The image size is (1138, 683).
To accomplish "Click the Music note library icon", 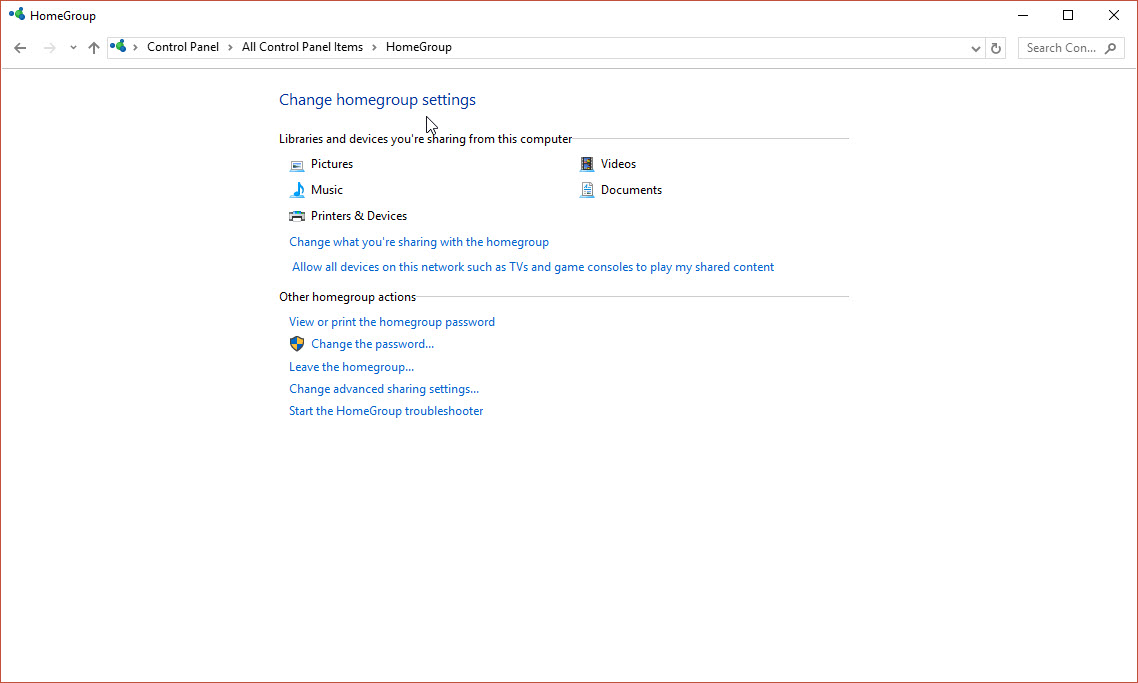I will pyautogui.click(x=297, y=190).
